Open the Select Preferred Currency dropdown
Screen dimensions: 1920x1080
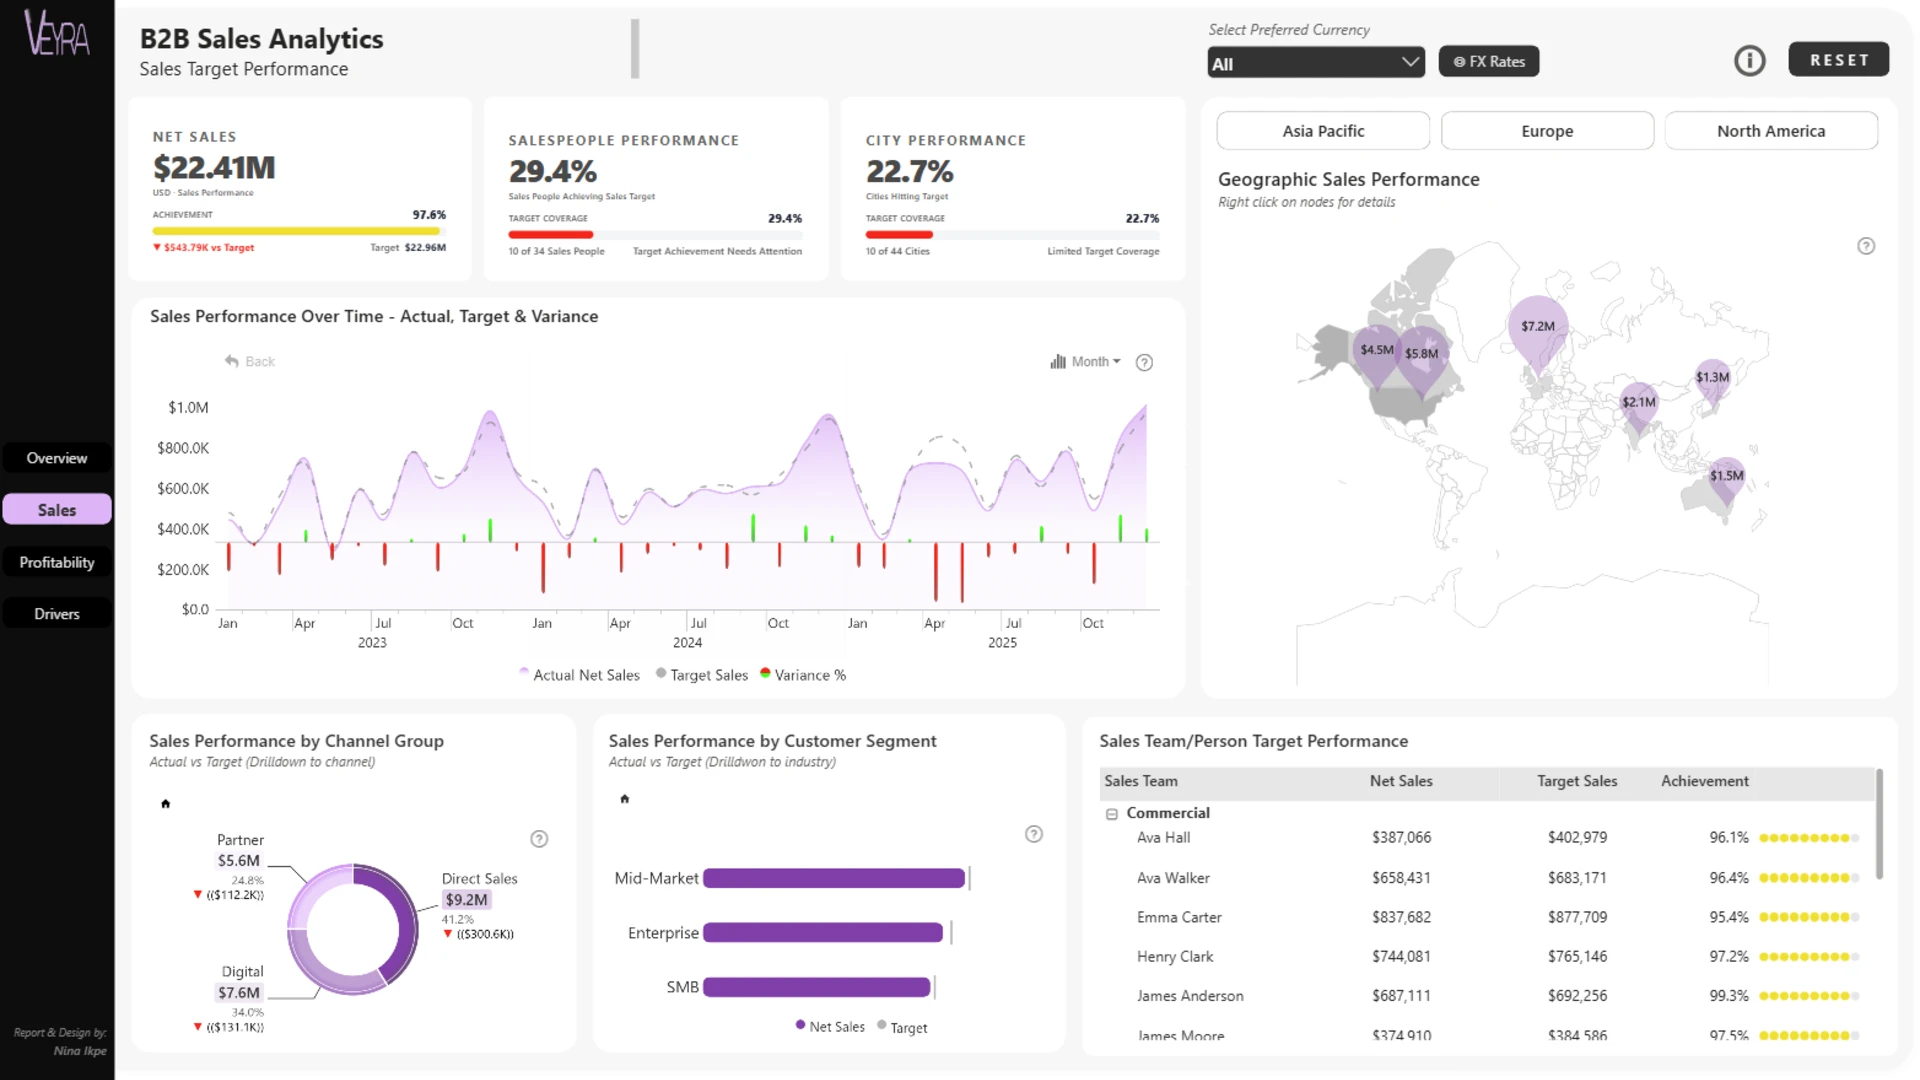tap(1316, 63)
